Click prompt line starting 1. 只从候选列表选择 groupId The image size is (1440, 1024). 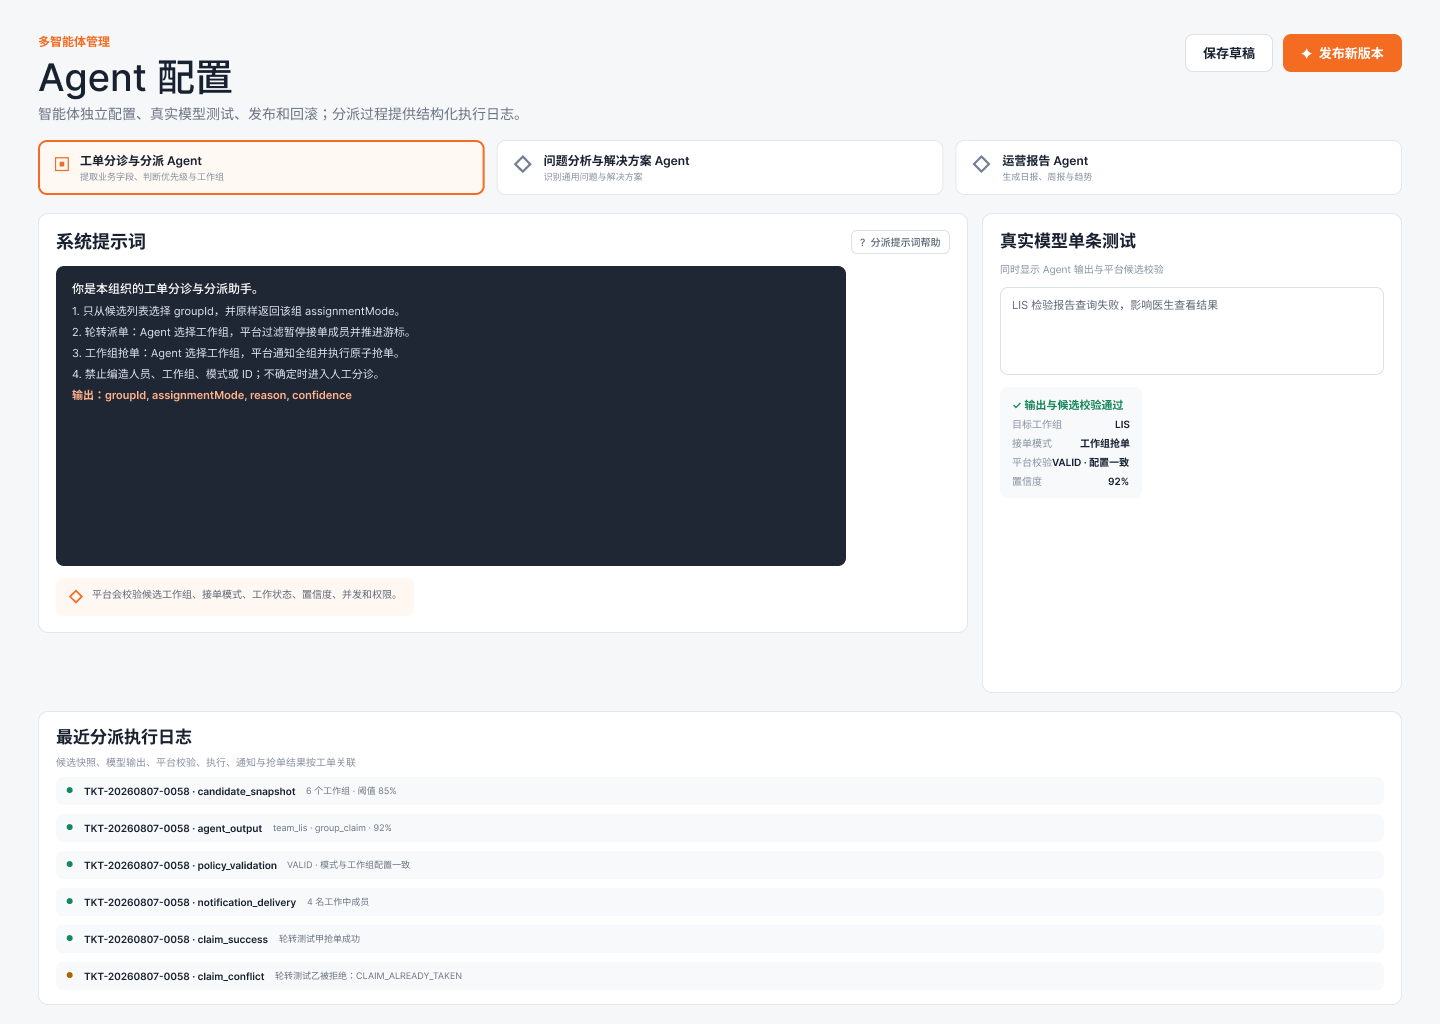[238, 311]
